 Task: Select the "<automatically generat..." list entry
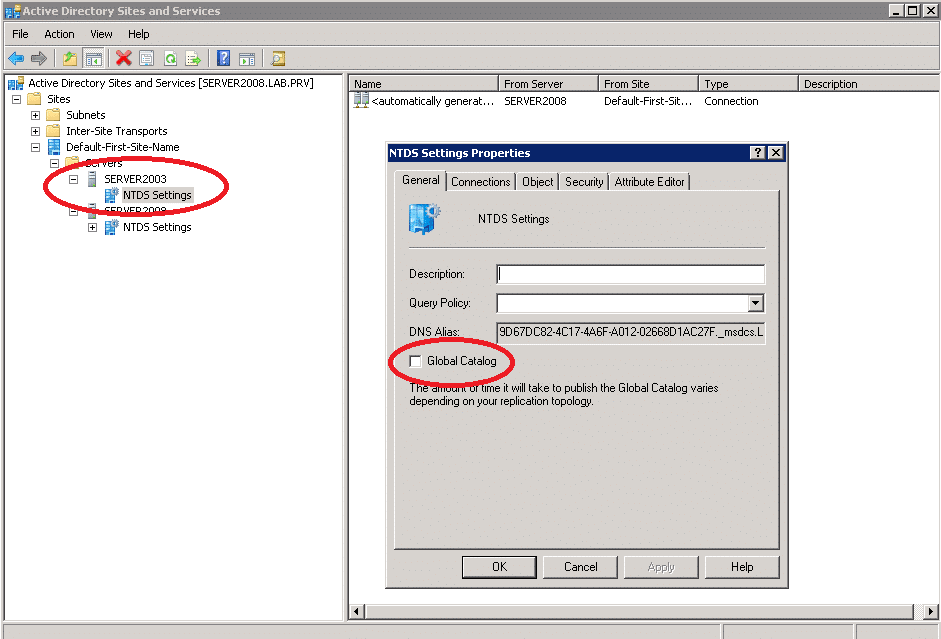[x=433, y=101]
